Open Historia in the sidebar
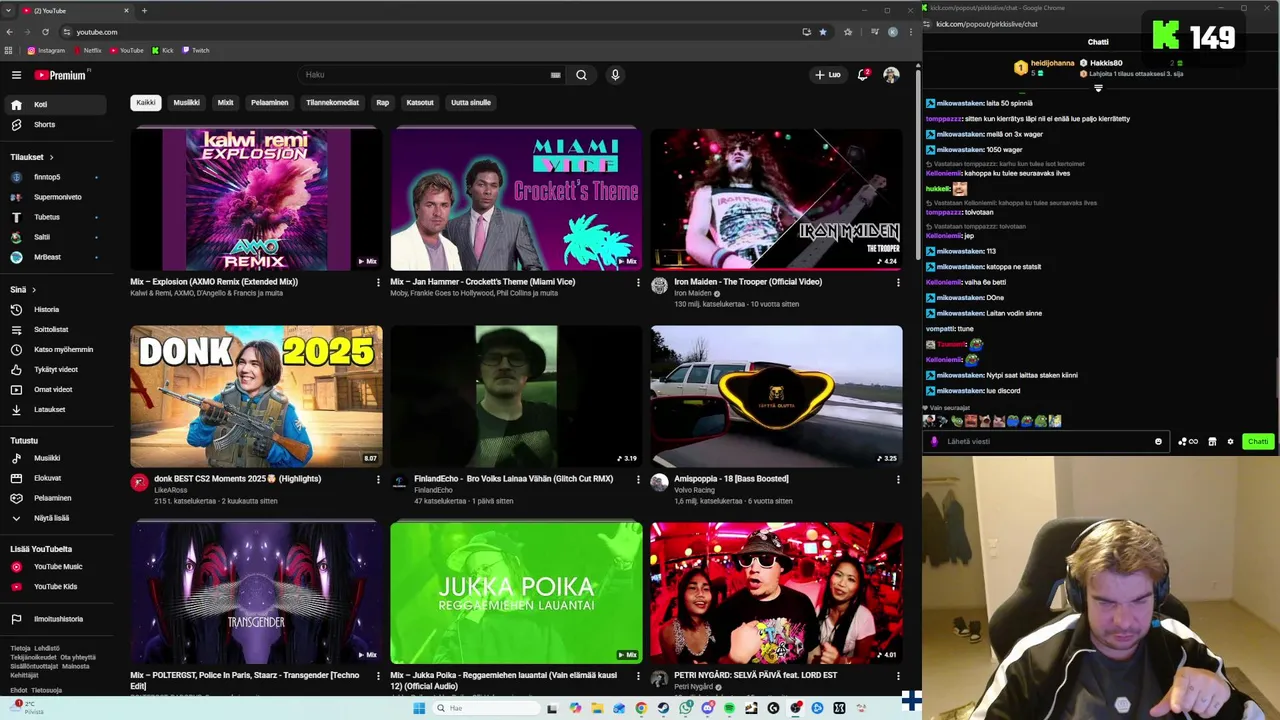The width and height of the screenshot is (1280, 720). [x=56, y=310]
